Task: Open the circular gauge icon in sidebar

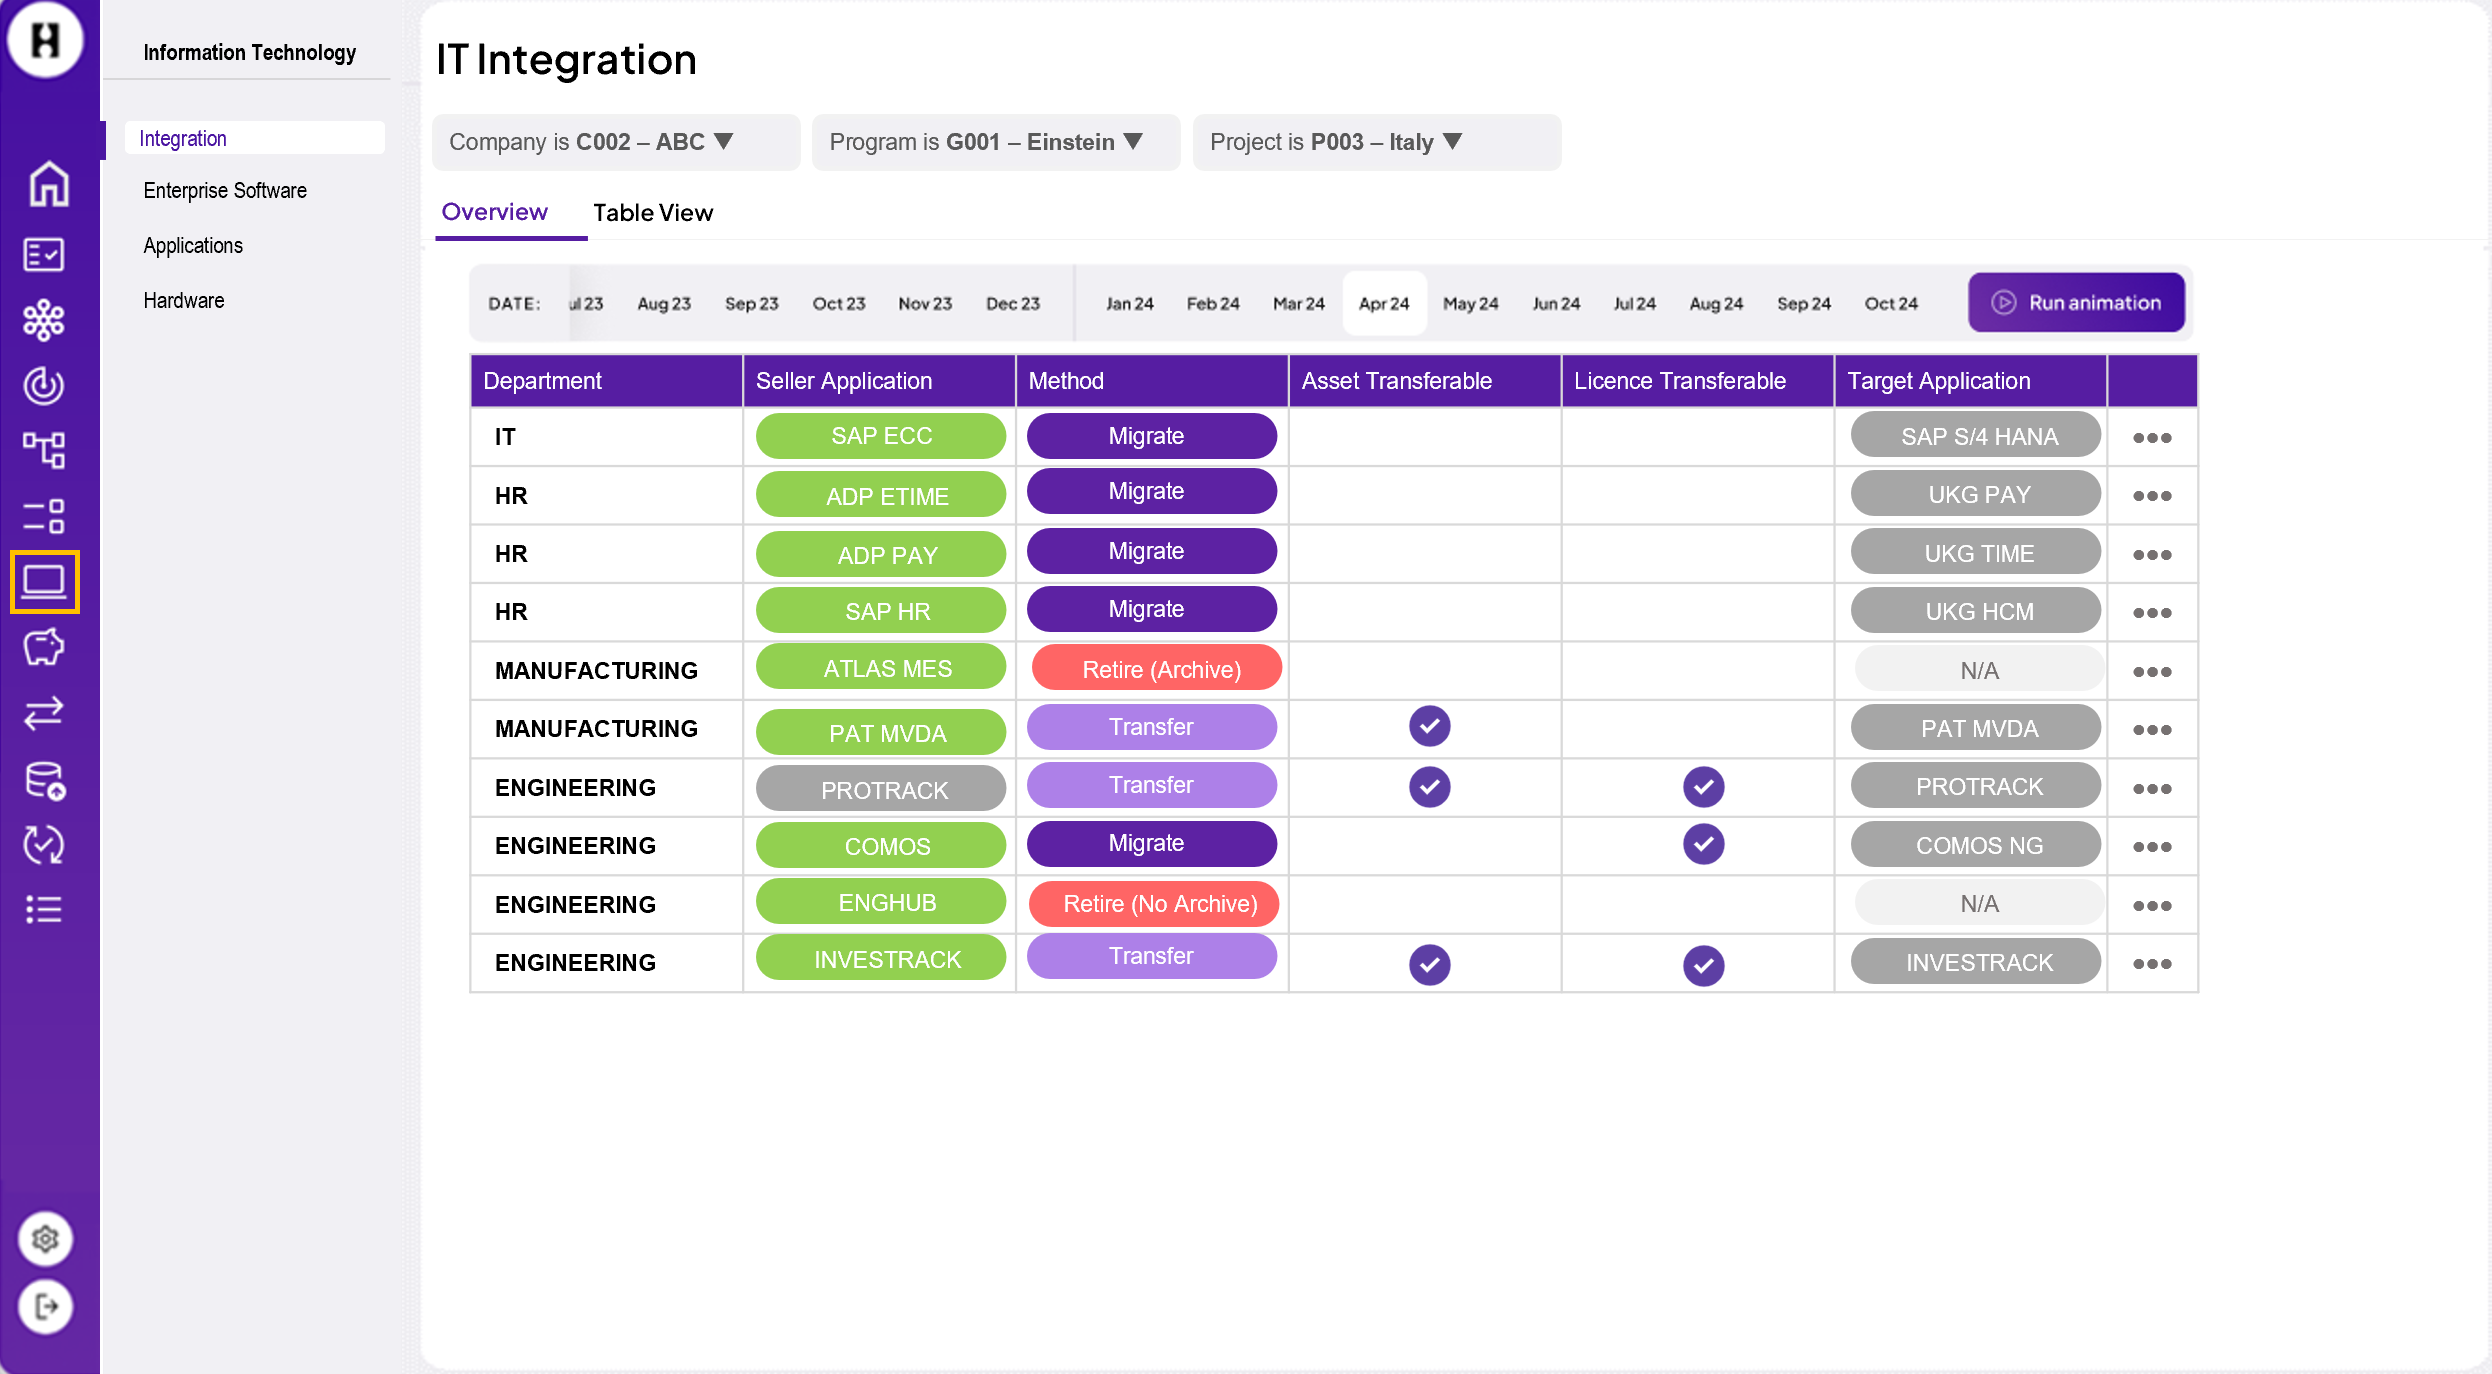Action: pyautogui.click(x=44, y=385)
